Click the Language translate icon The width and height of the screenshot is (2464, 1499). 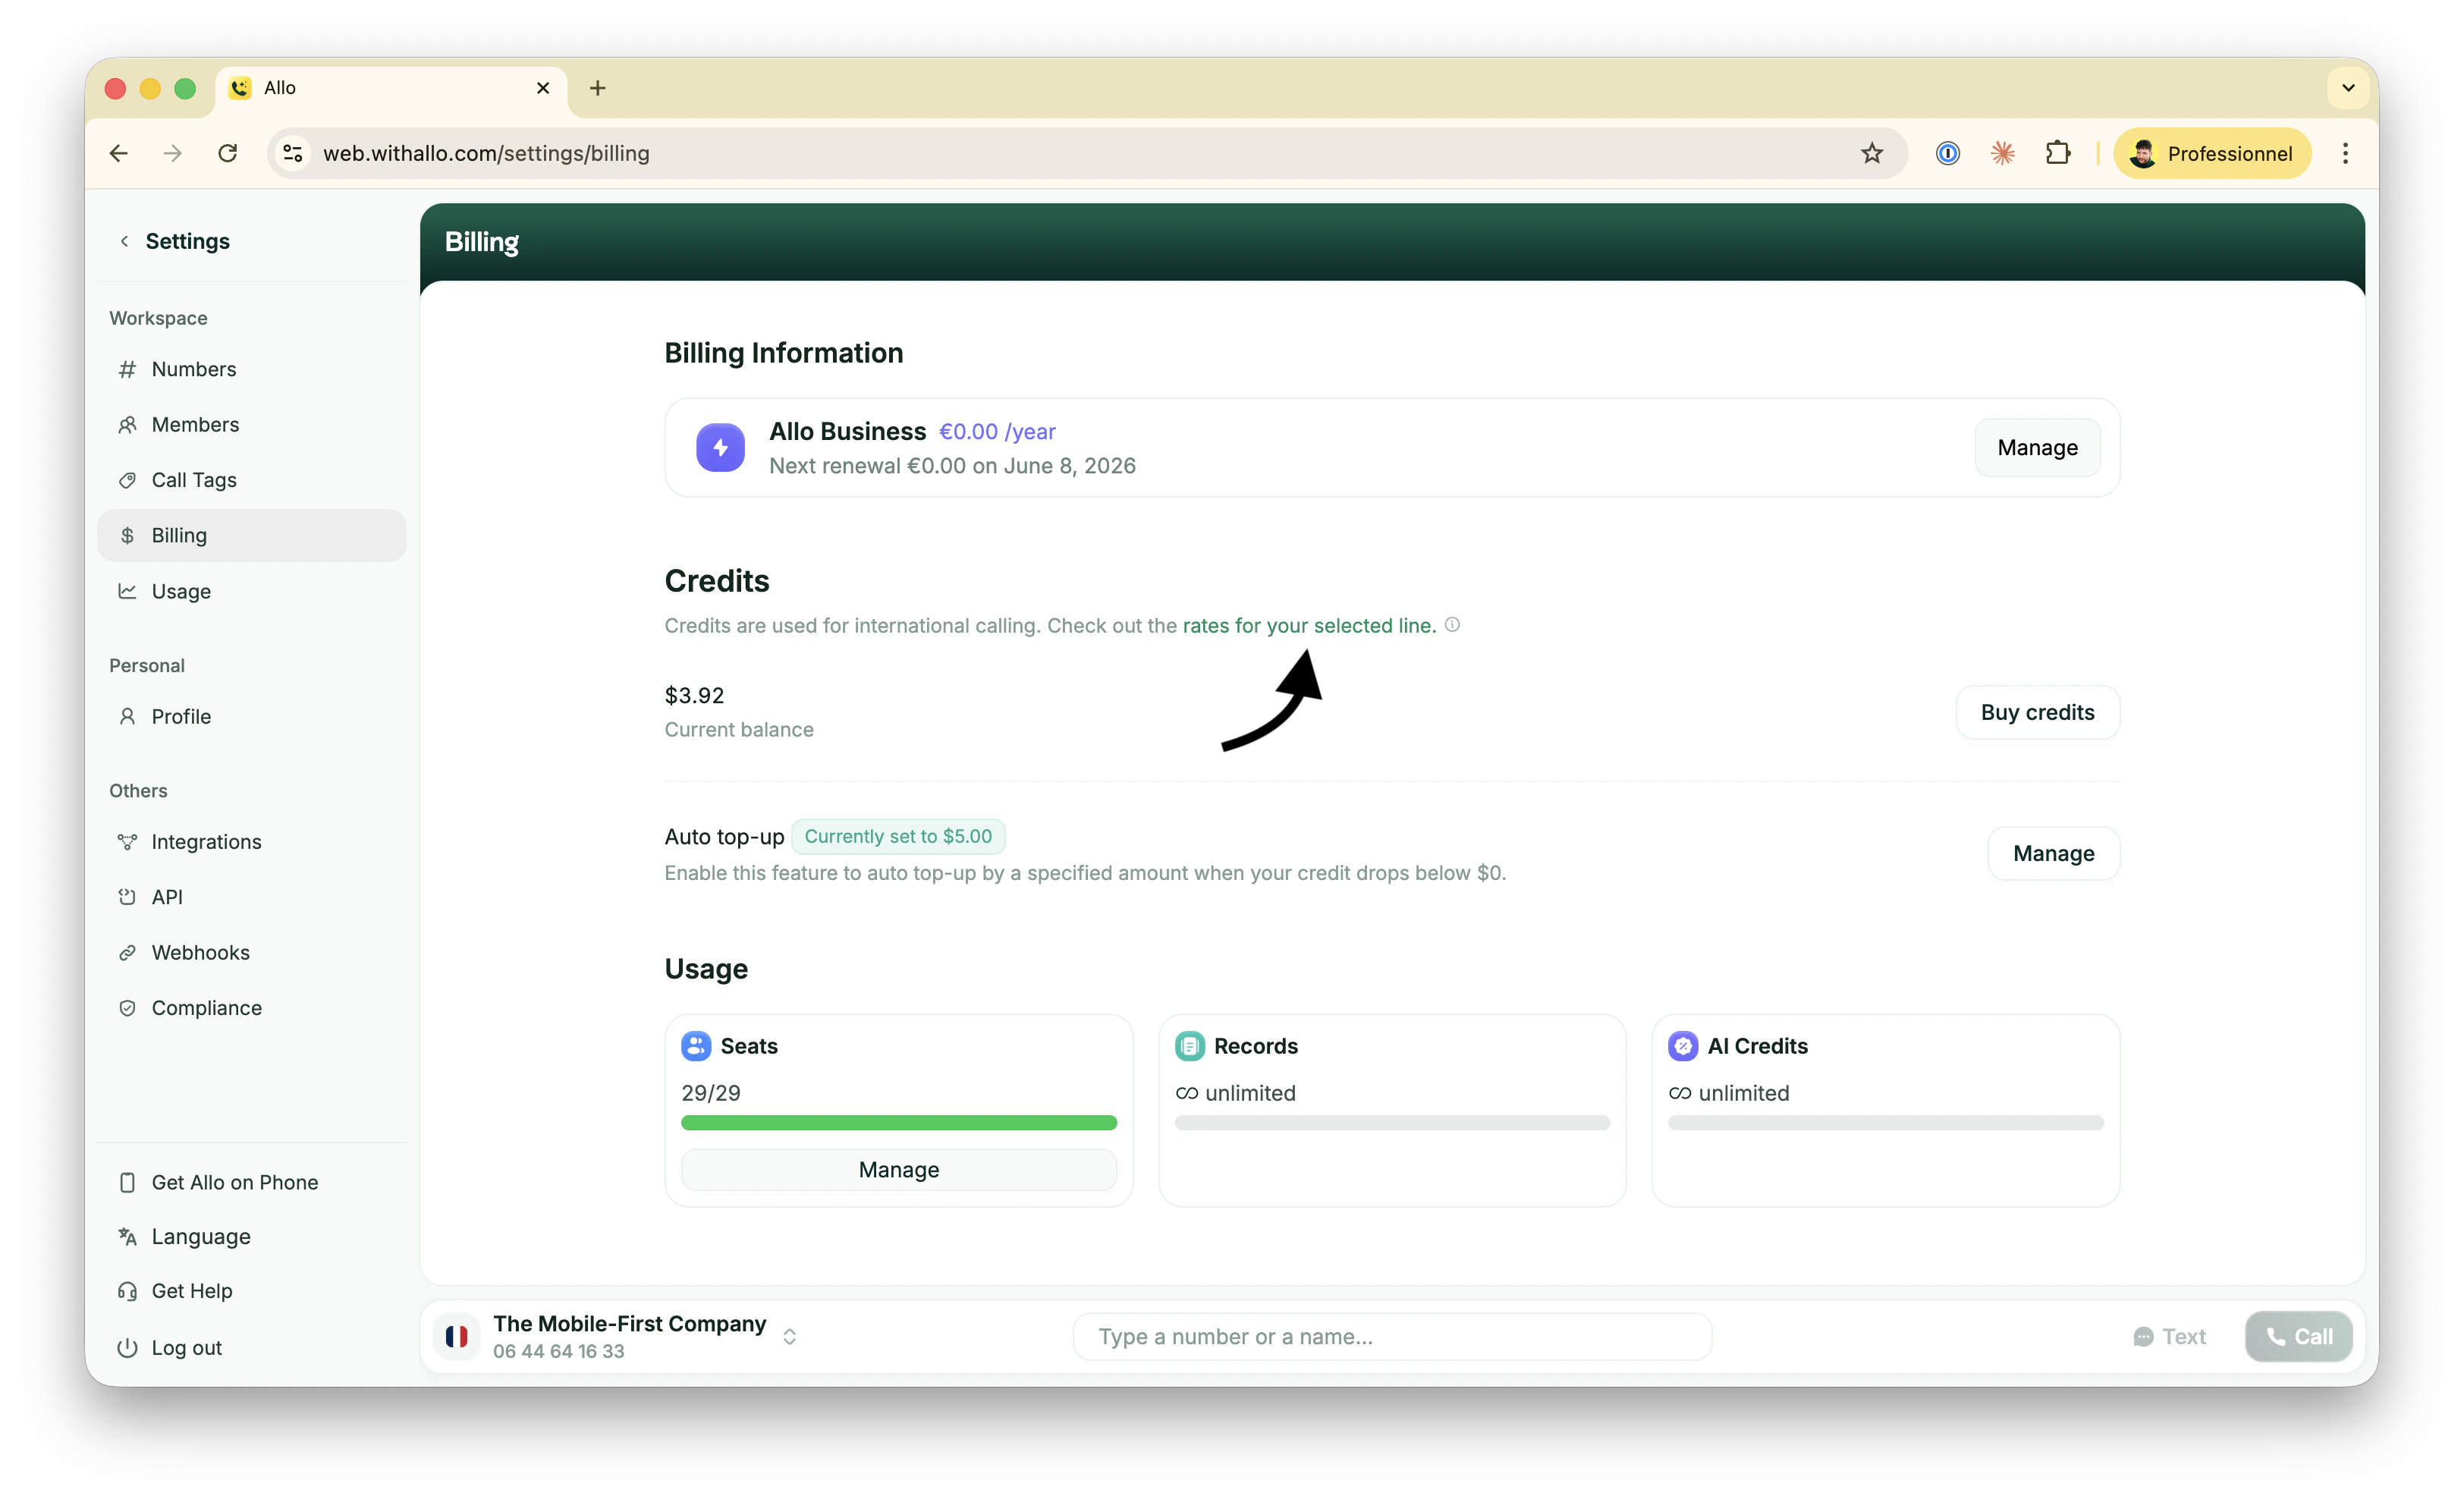(127, 1236)
